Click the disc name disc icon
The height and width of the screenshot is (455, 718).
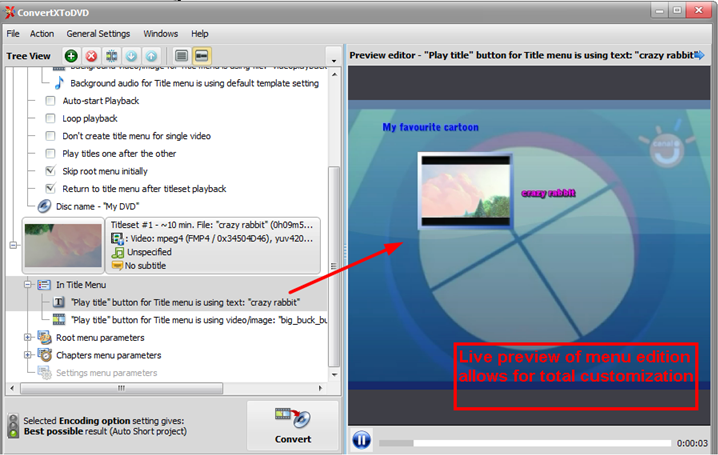tap(44, 206)
